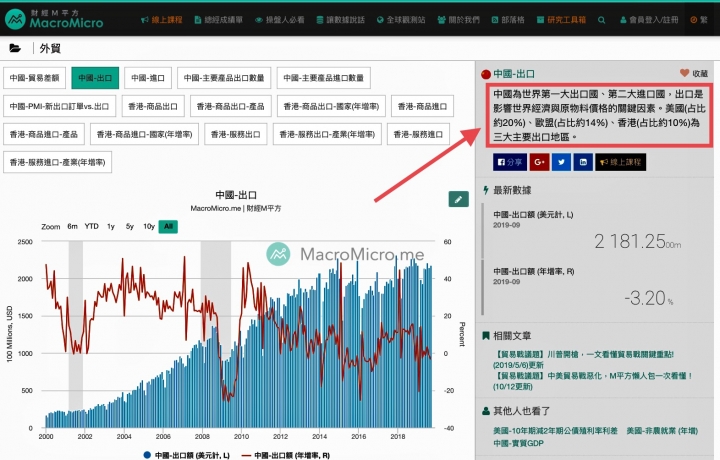Viewport: 720px width, 460px height.
Task: Share via the Facebook 分享 button
Action: pos(510,162)
